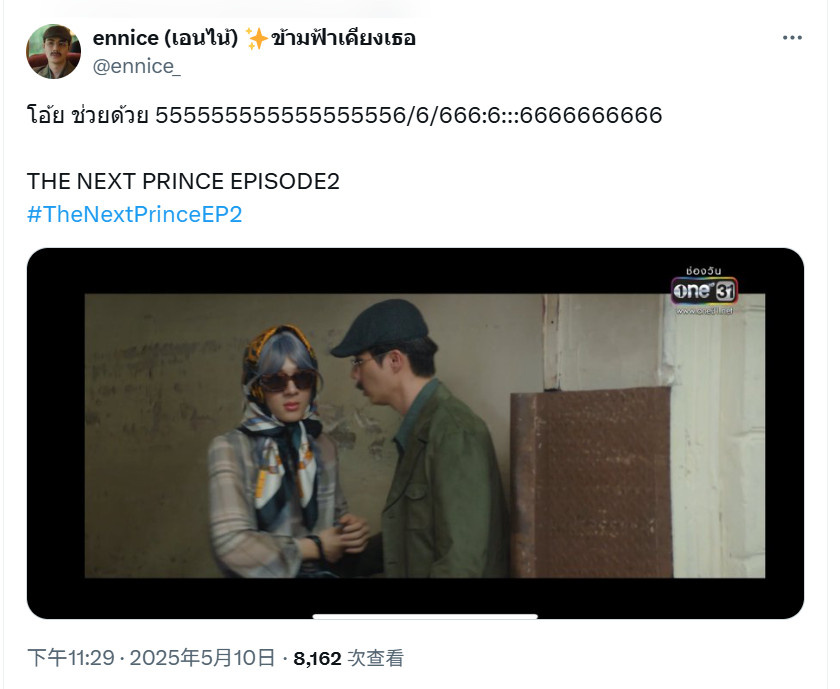Open the #TheNextPrinceEP2 hashtag link

click(134, 214)
